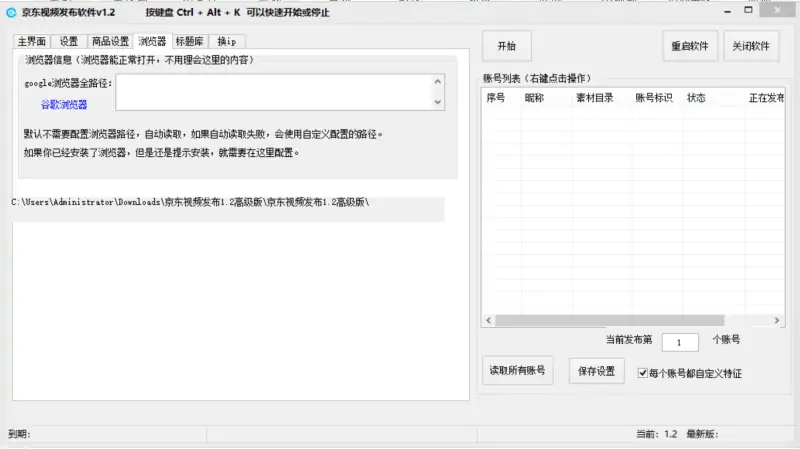Click the 重启软件 button
800x449 pixels.
click(x=690, y=46)
